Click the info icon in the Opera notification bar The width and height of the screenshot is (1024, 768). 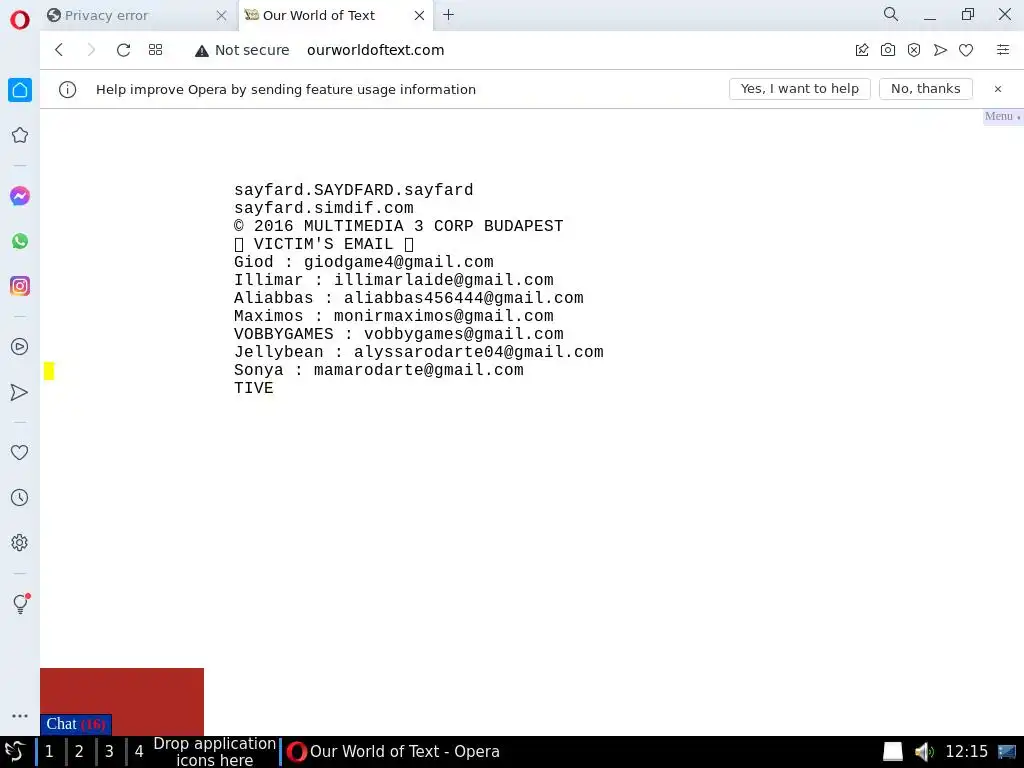click(x=67, y=89)
